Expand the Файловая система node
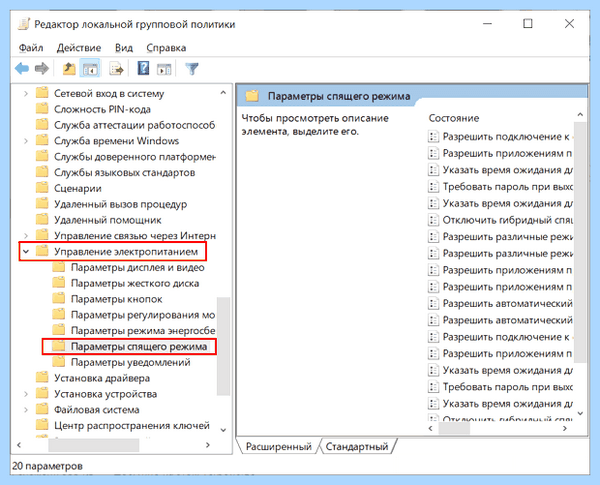The image size is (600, 485). 26,410
